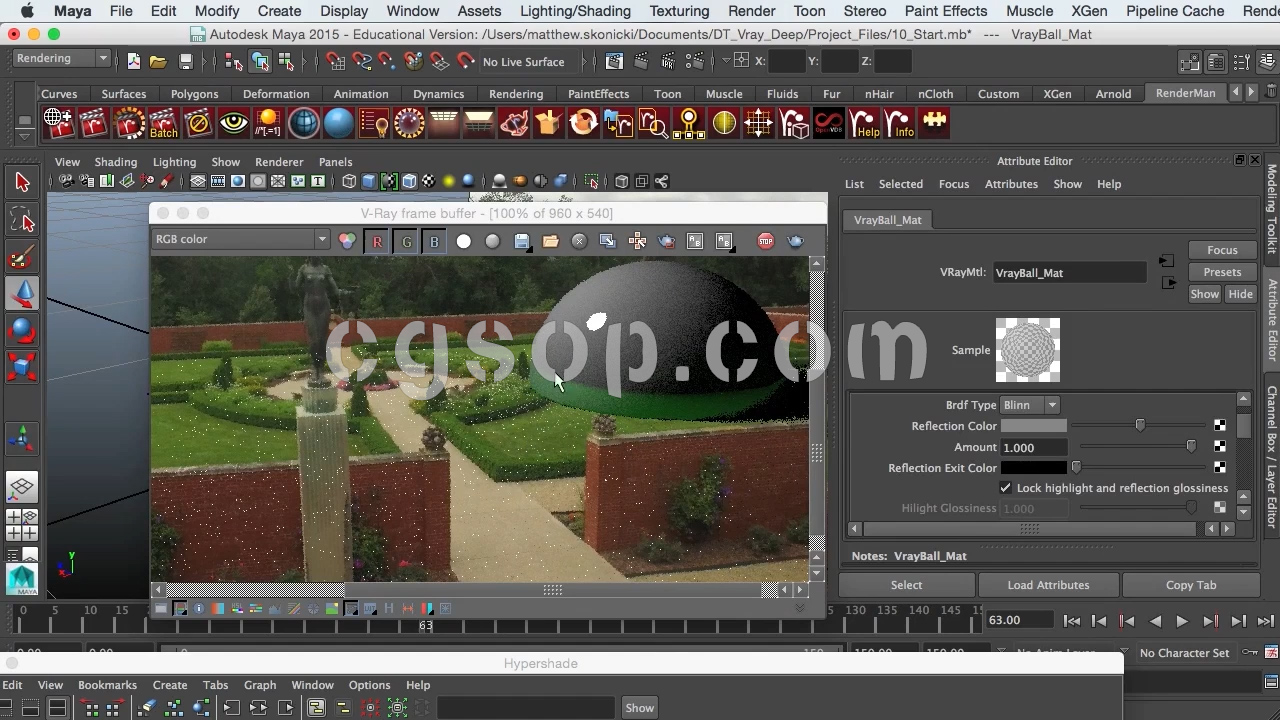Toggle snap to grids magnet icon

coord(335,62)
